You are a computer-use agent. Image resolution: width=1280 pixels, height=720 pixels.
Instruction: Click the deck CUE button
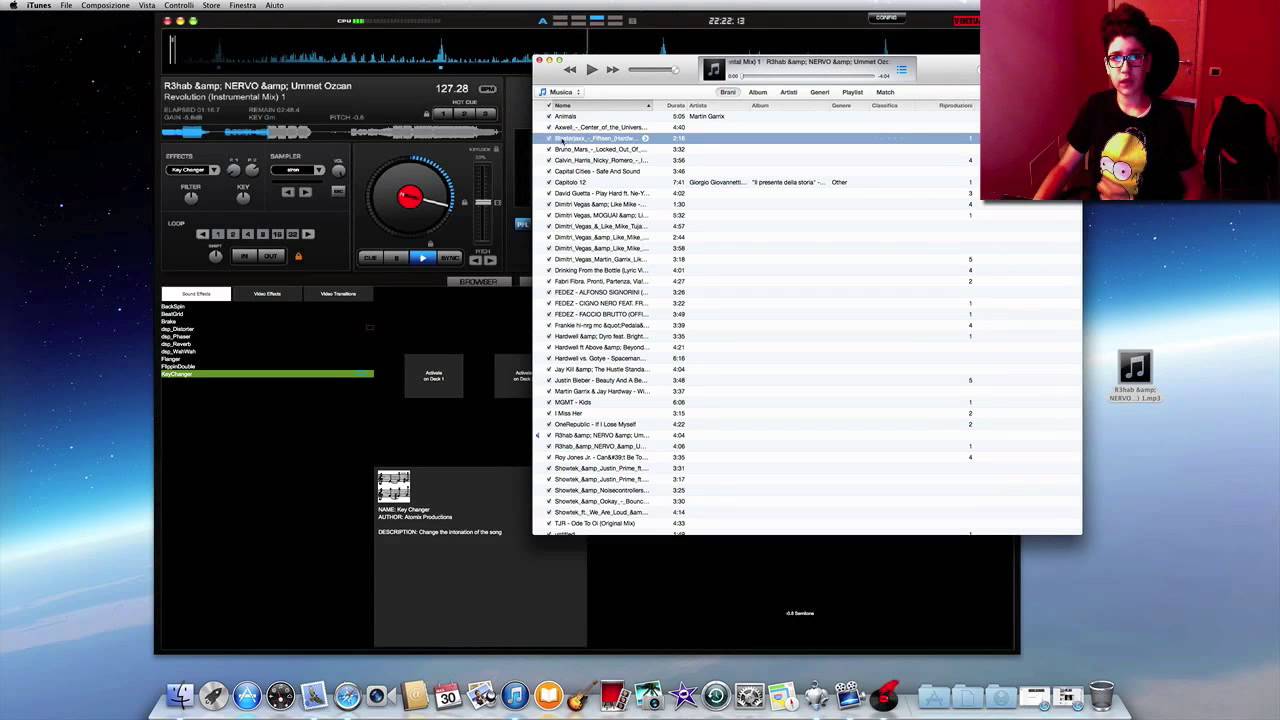click(371, 258)
